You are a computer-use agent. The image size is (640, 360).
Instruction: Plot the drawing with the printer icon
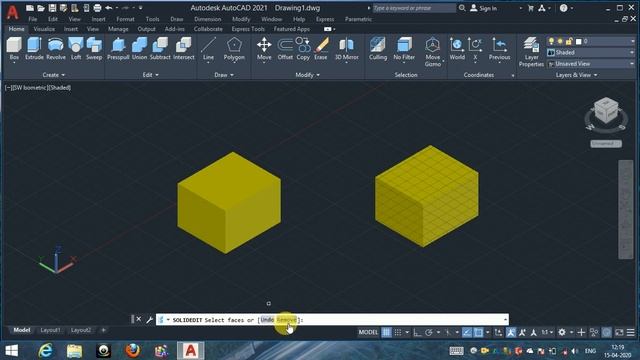97,8
